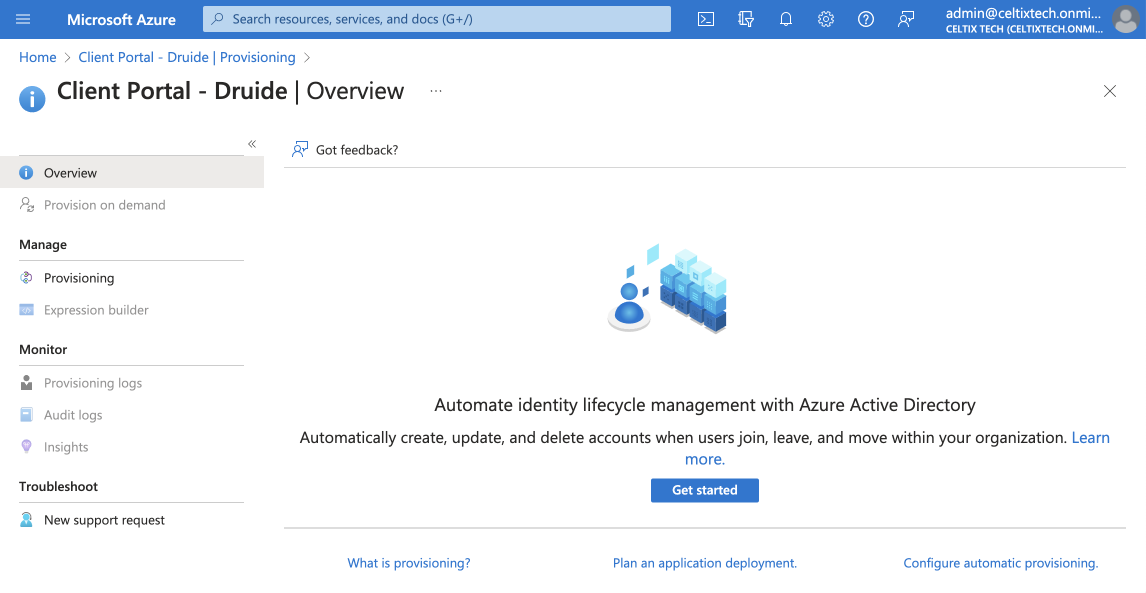1146x593 pixels.
Task: Click the Get started button
Action: pyautogui.click(x=705, y=490)
